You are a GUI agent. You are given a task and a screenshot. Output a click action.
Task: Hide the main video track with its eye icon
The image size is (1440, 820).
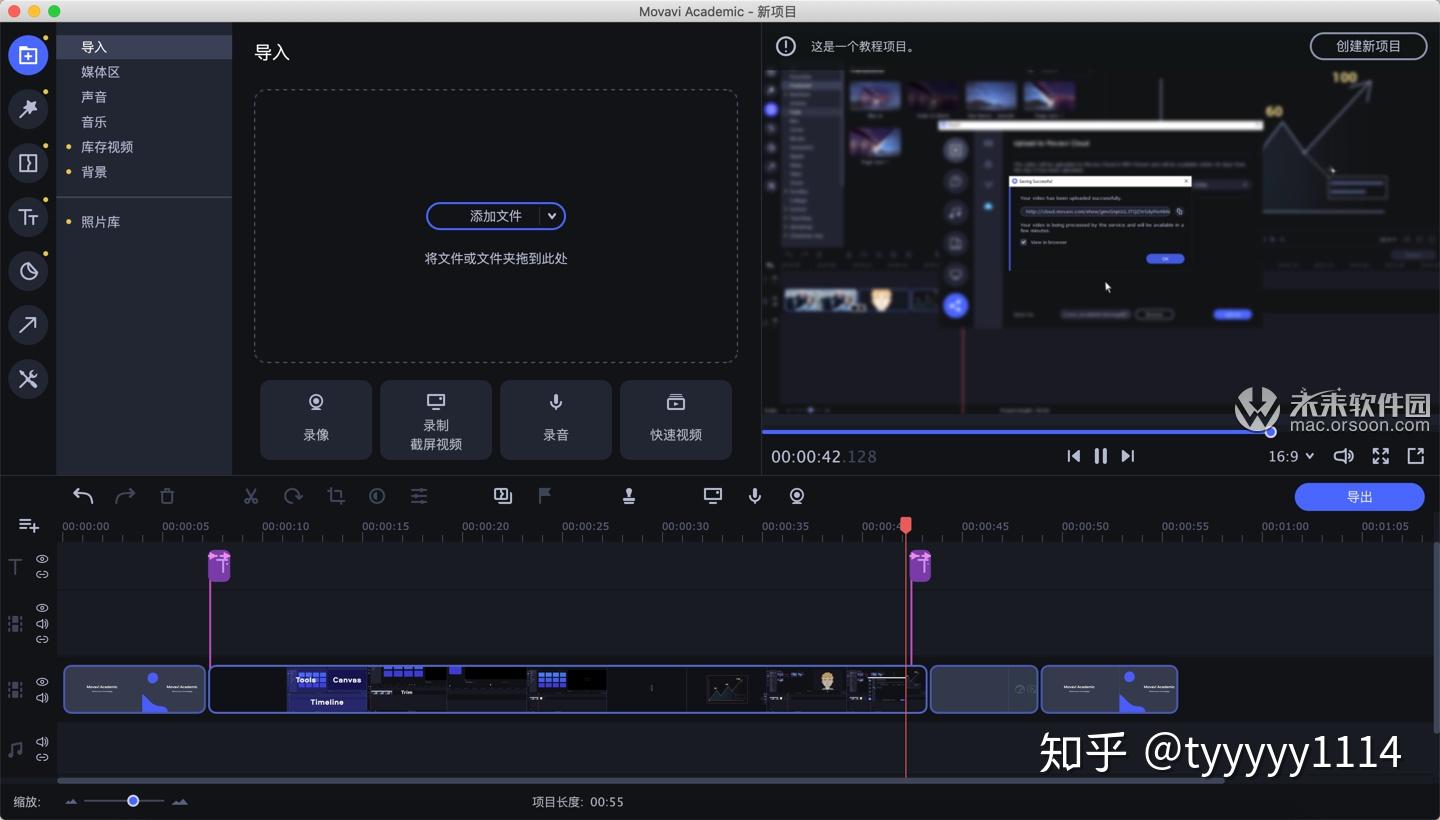coord(42,682)
